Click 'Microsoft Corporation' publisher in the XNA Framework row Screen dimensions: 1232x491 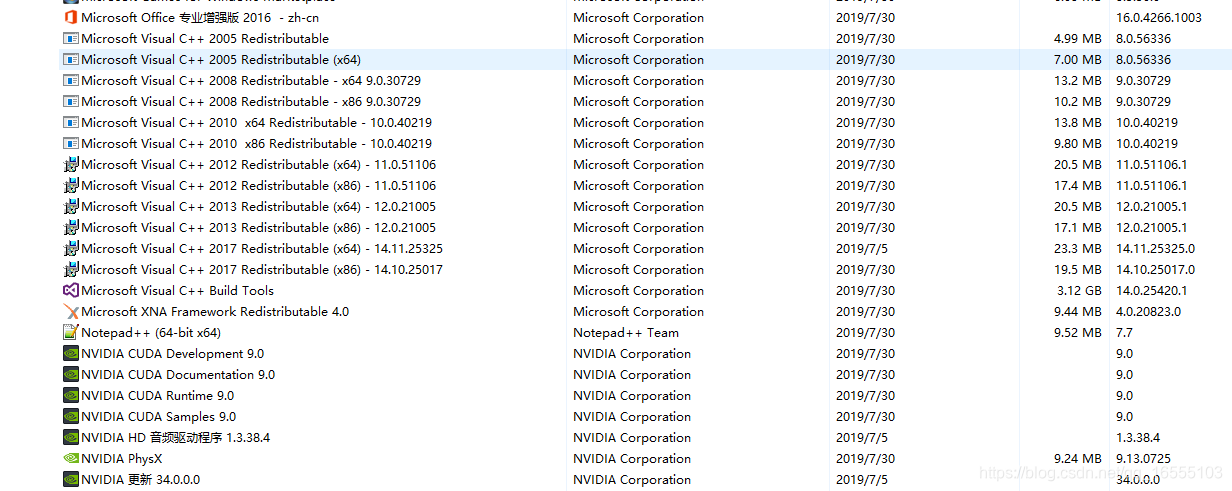[x=638, y=312]
